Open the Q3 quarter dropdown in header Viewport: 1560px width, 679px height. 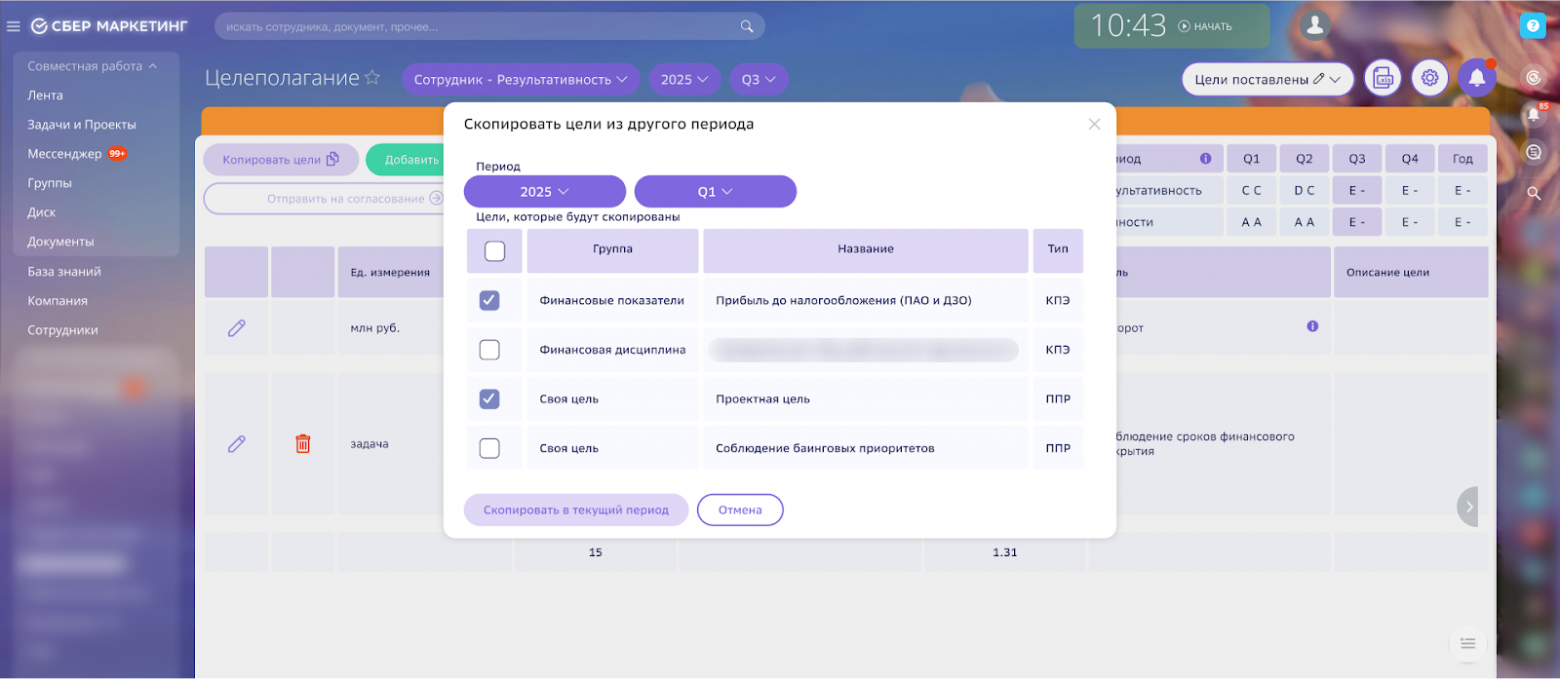point(759,79)
